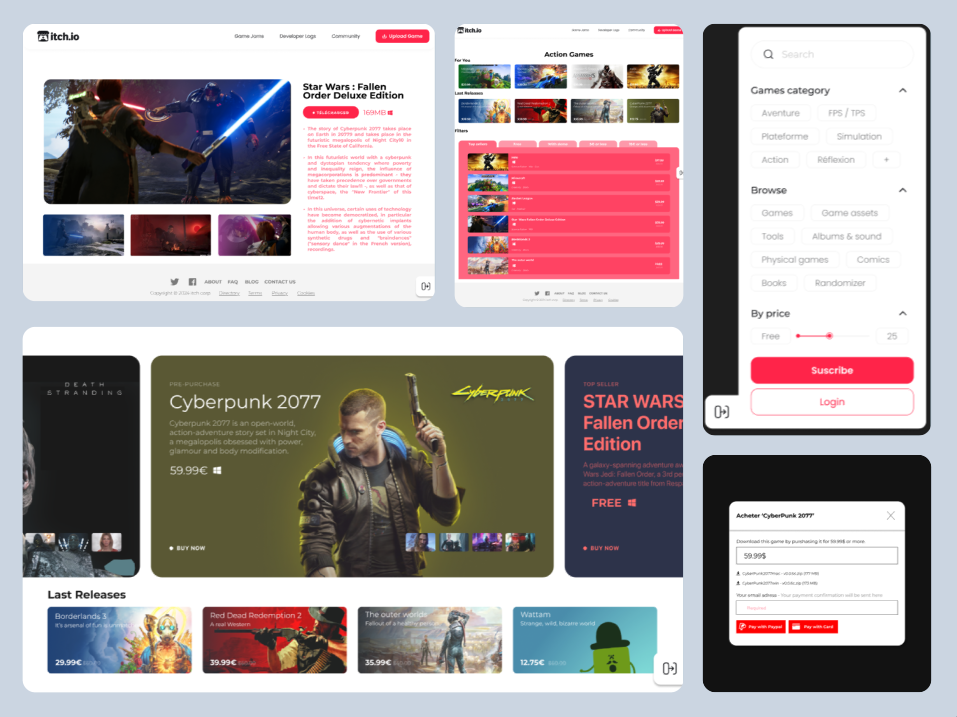The image size is (957, 717).
Task: Toggle the Aventure category chip
Action: coord(781,113)
